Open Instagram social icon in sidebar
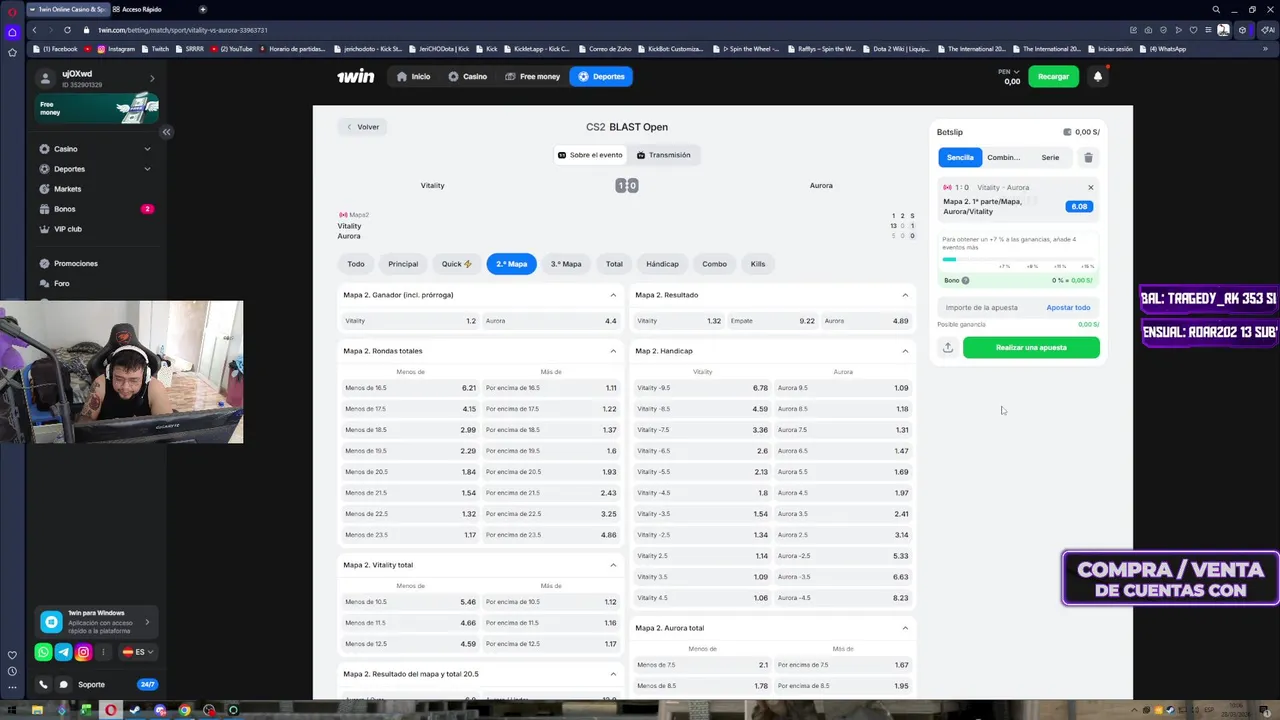Image resolution: width=1280 pixels, height=720 pixels. click(x=83, y=652)
